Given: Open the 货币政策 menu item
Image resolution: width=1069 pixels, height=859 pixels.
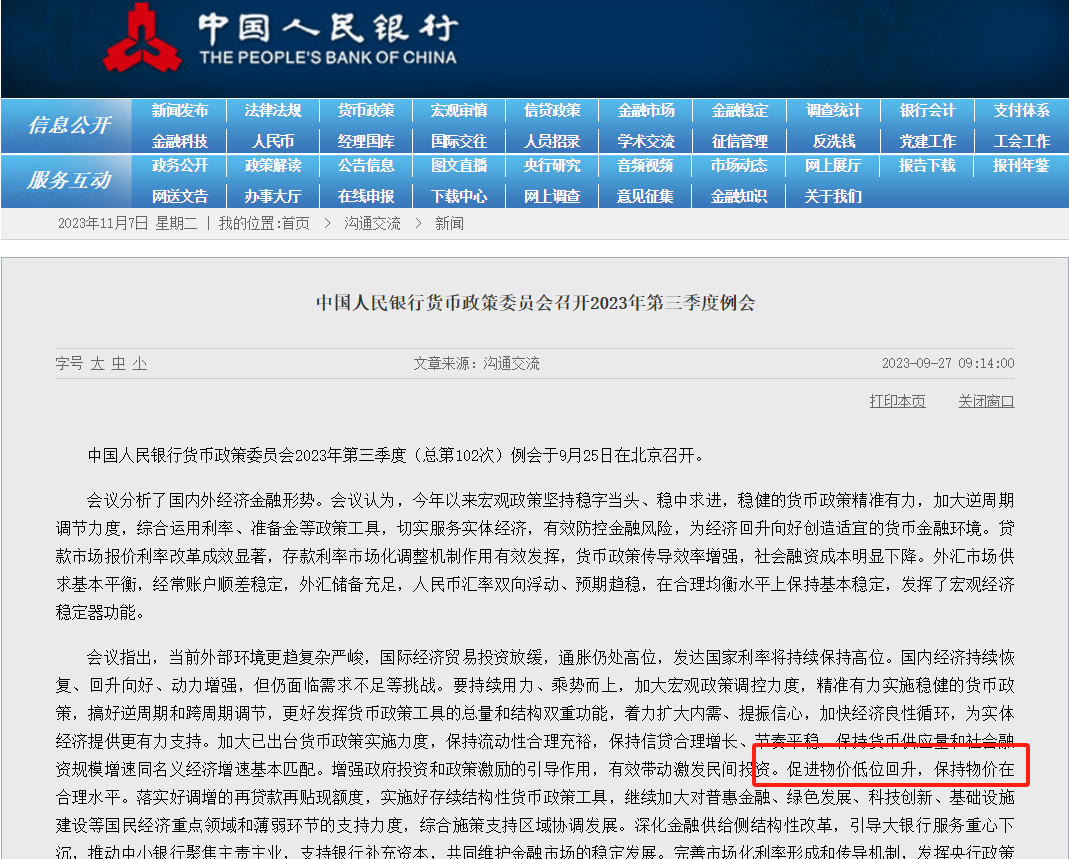Looking at the screenshot, I should tap(366, 110).
